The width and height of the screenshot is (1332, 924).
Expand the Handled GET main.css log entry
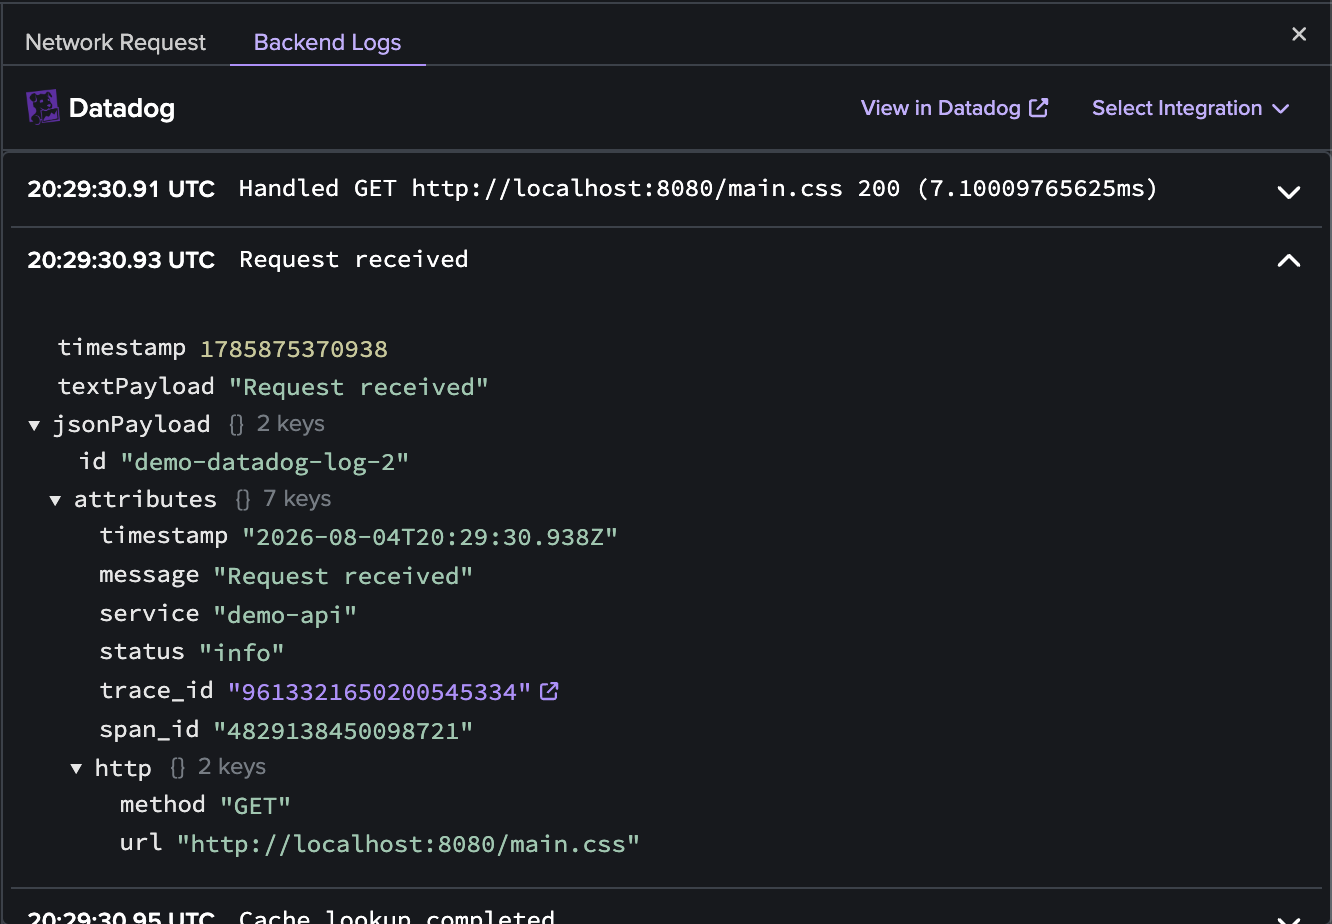click(1289, 192)
